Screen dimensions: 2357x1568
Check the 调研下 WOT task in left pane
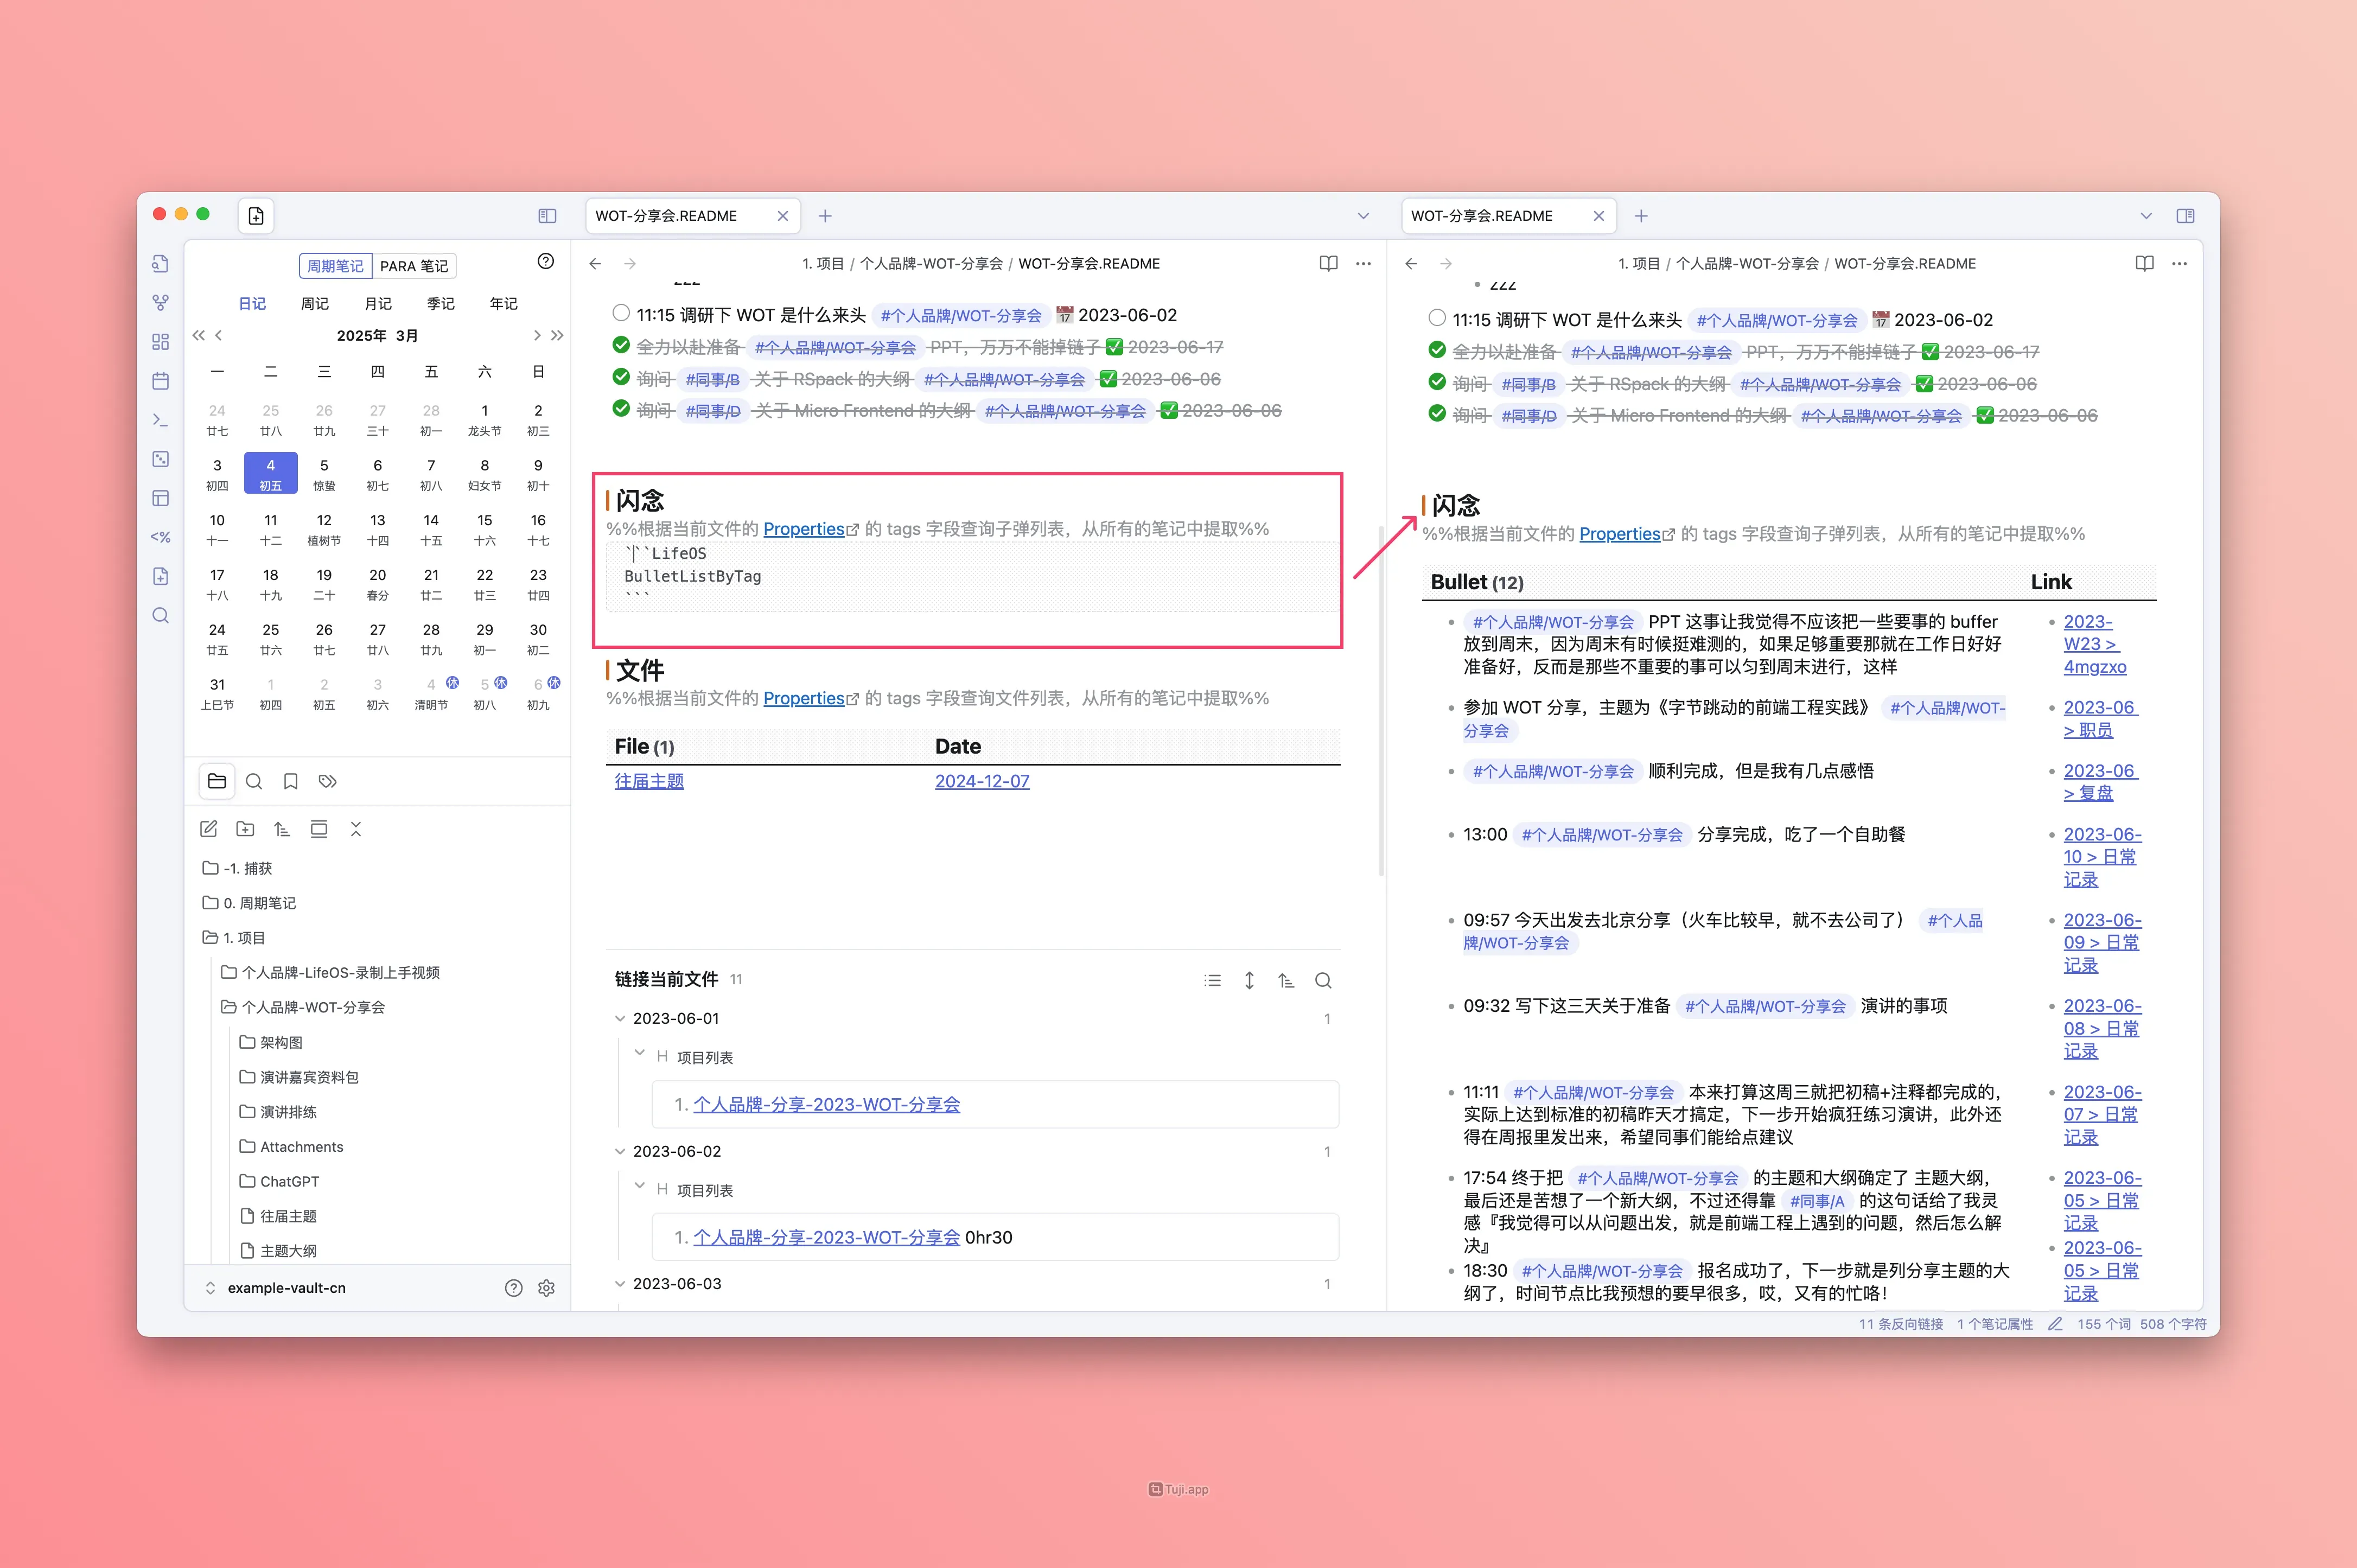(621, 314)
